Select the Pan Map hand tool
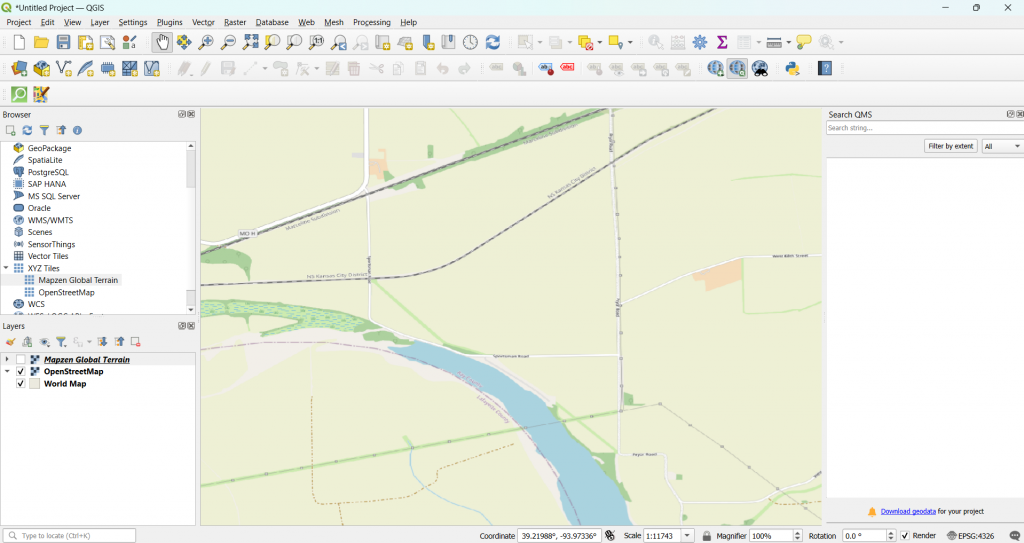Screen dimensions: 1024x543 [162, 42]
